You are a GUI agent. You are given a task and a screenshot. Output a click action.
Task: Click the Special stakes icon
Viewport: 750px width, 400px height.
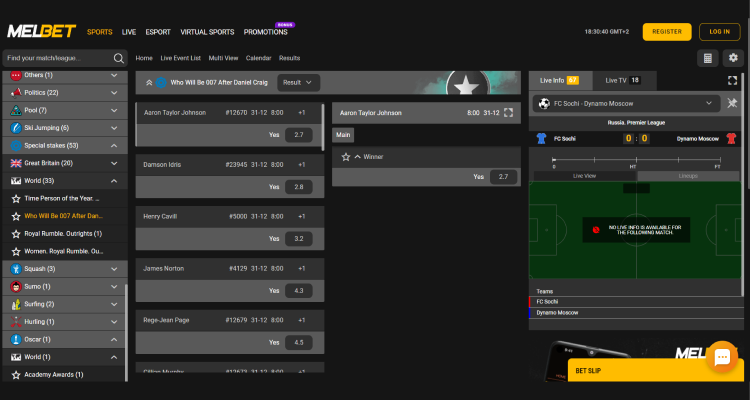pyautogui.click(x=16, y=145)
